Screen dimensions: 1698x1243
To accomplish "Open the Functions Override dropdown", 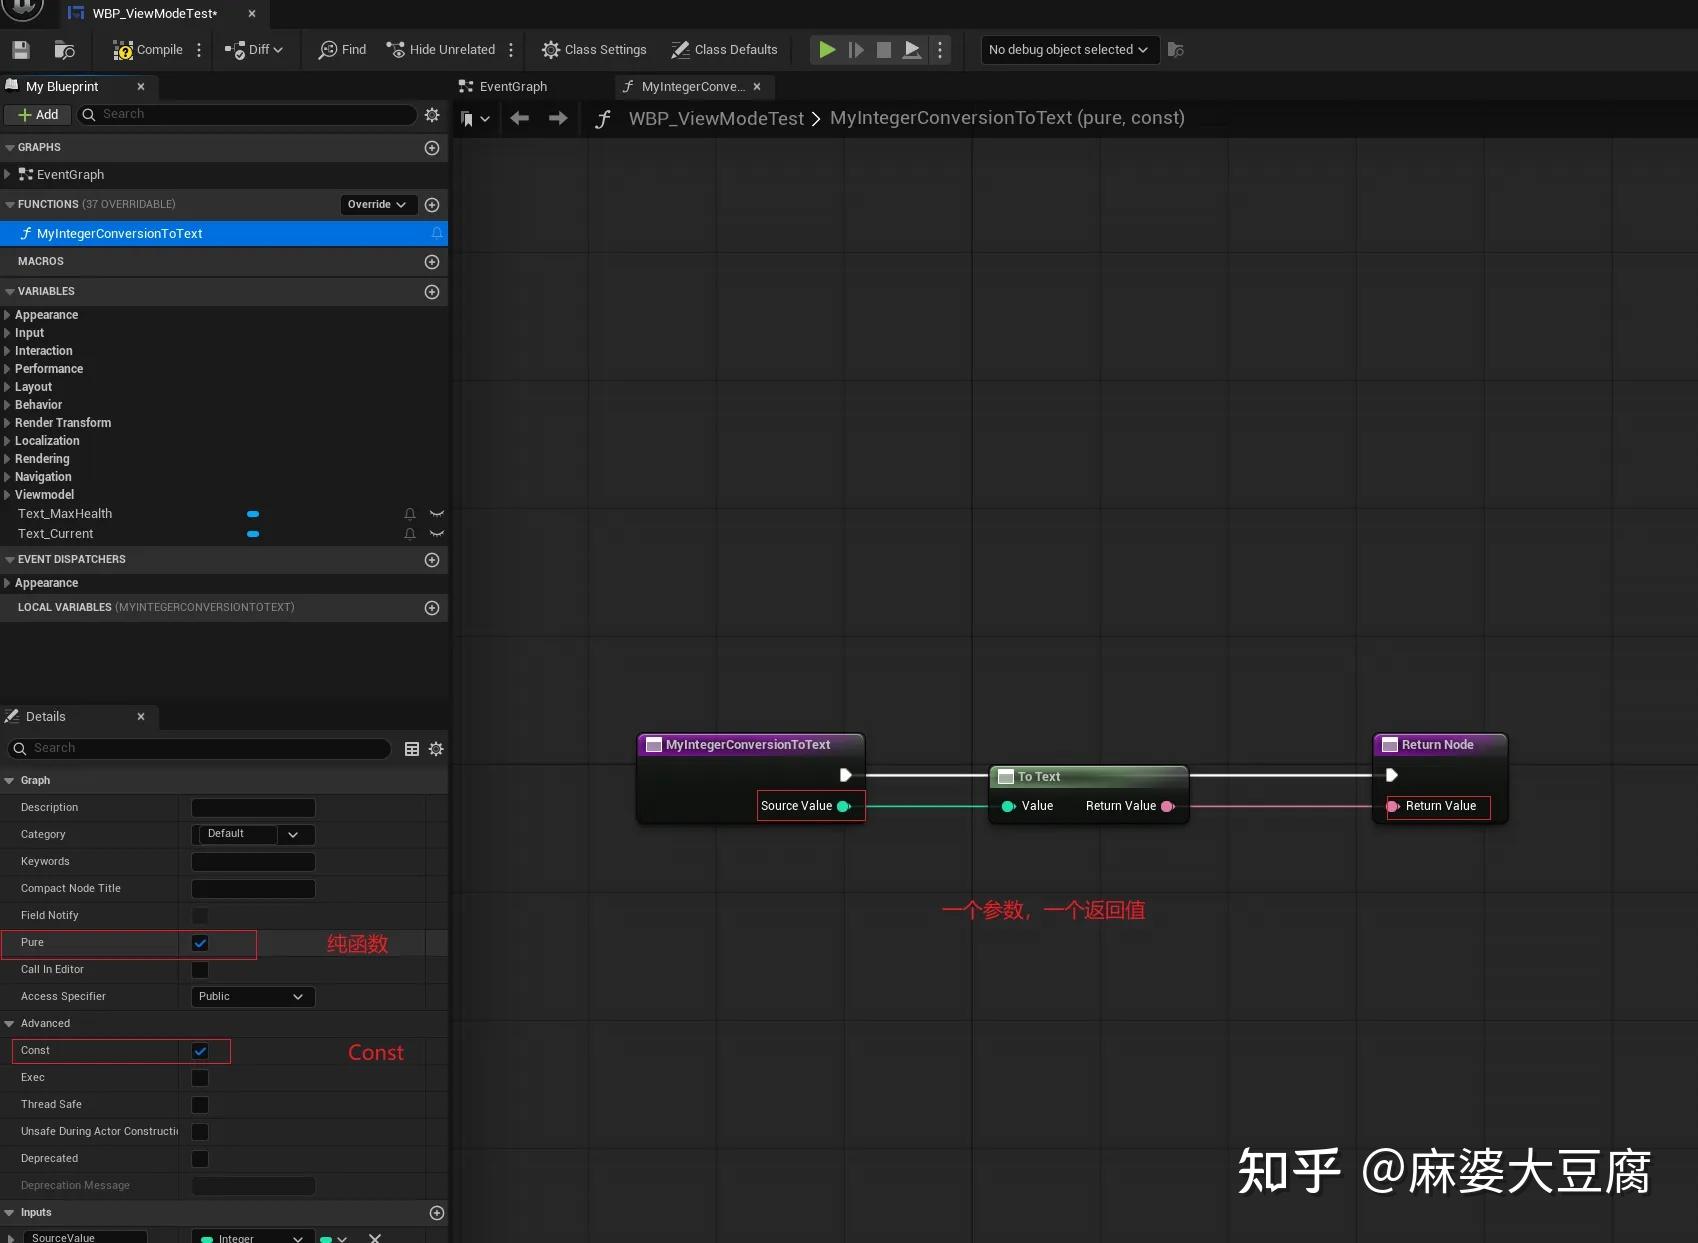I will click(x=377, y=204).
